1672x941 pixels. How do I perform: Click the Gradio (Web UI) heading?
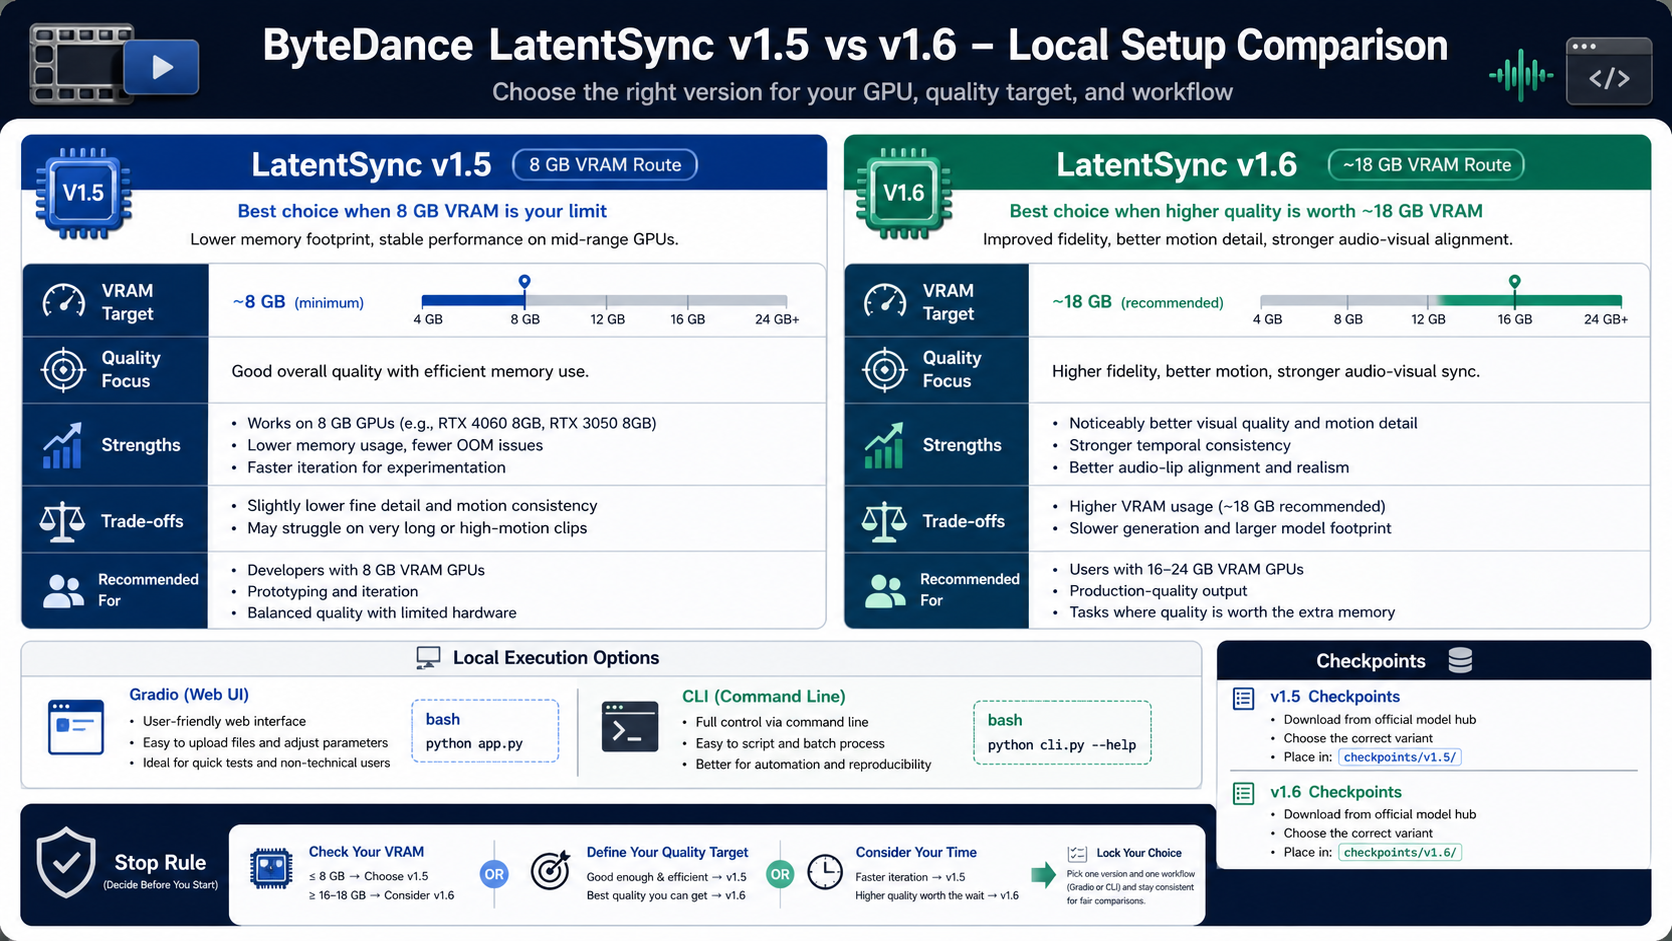[x=189, y=694]
